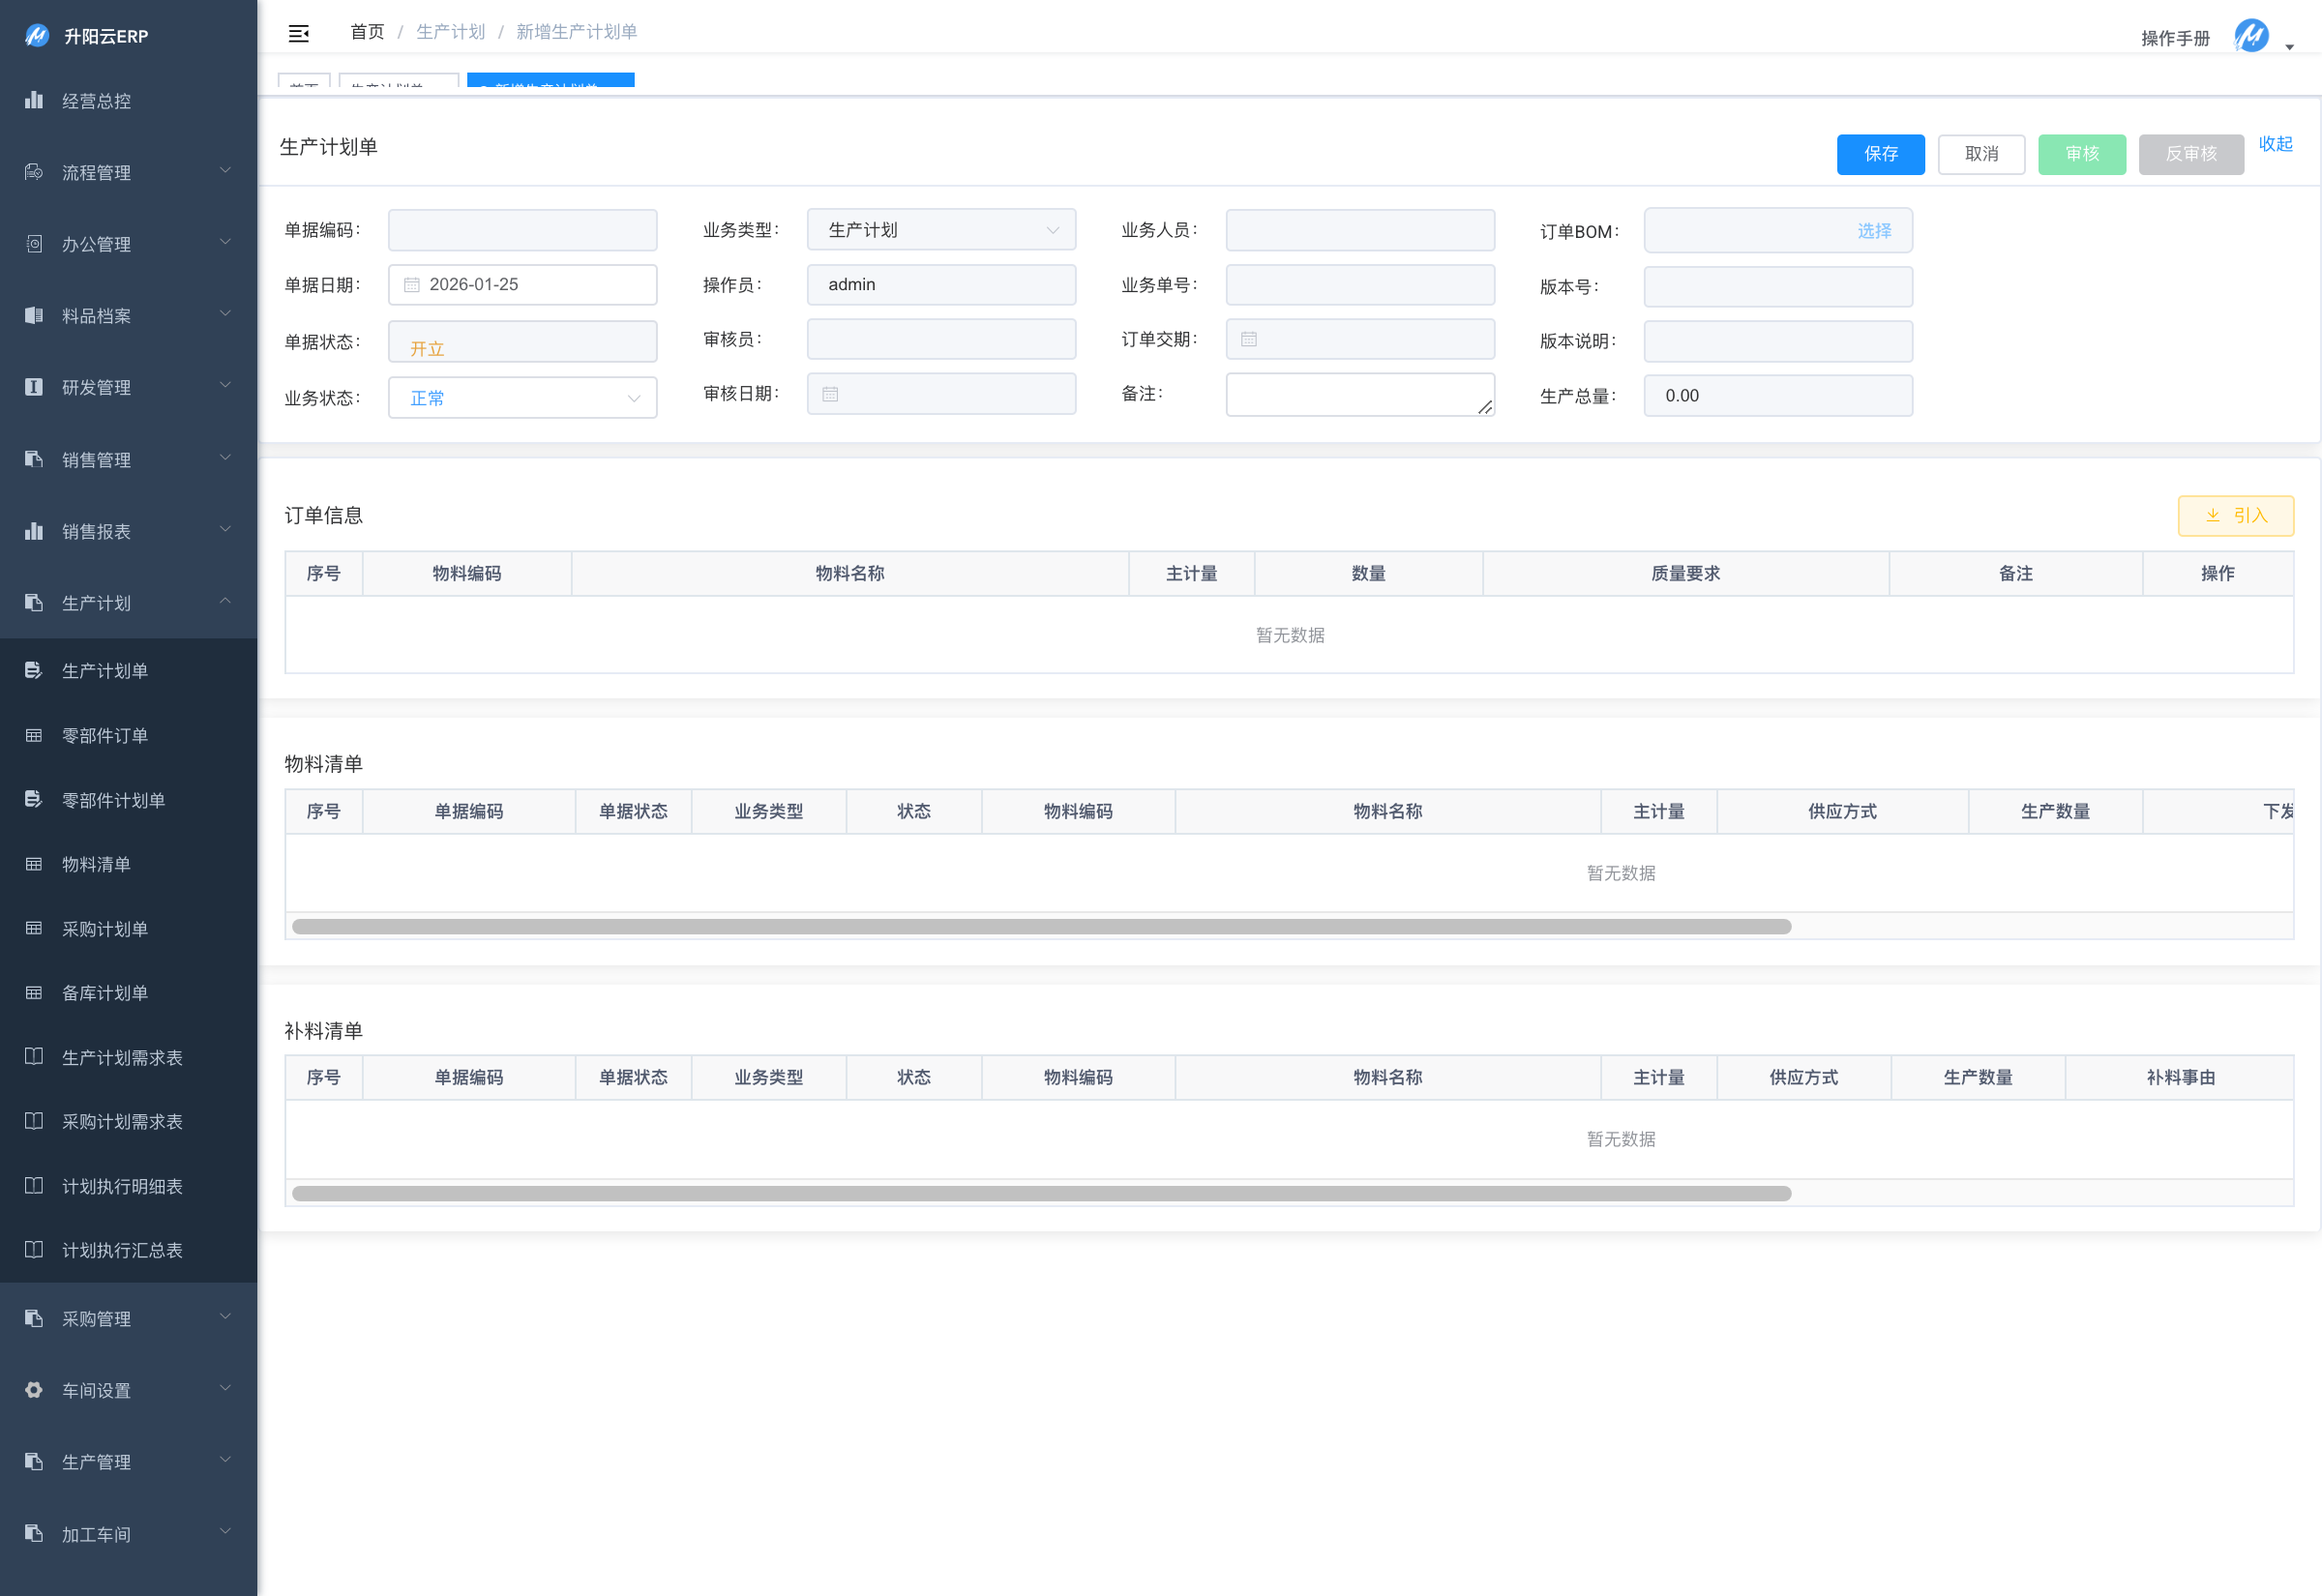Click the calendar icon in 订单交期 field
This screenshot has width=2322, height=1596.
click(x=1248, y=339)
